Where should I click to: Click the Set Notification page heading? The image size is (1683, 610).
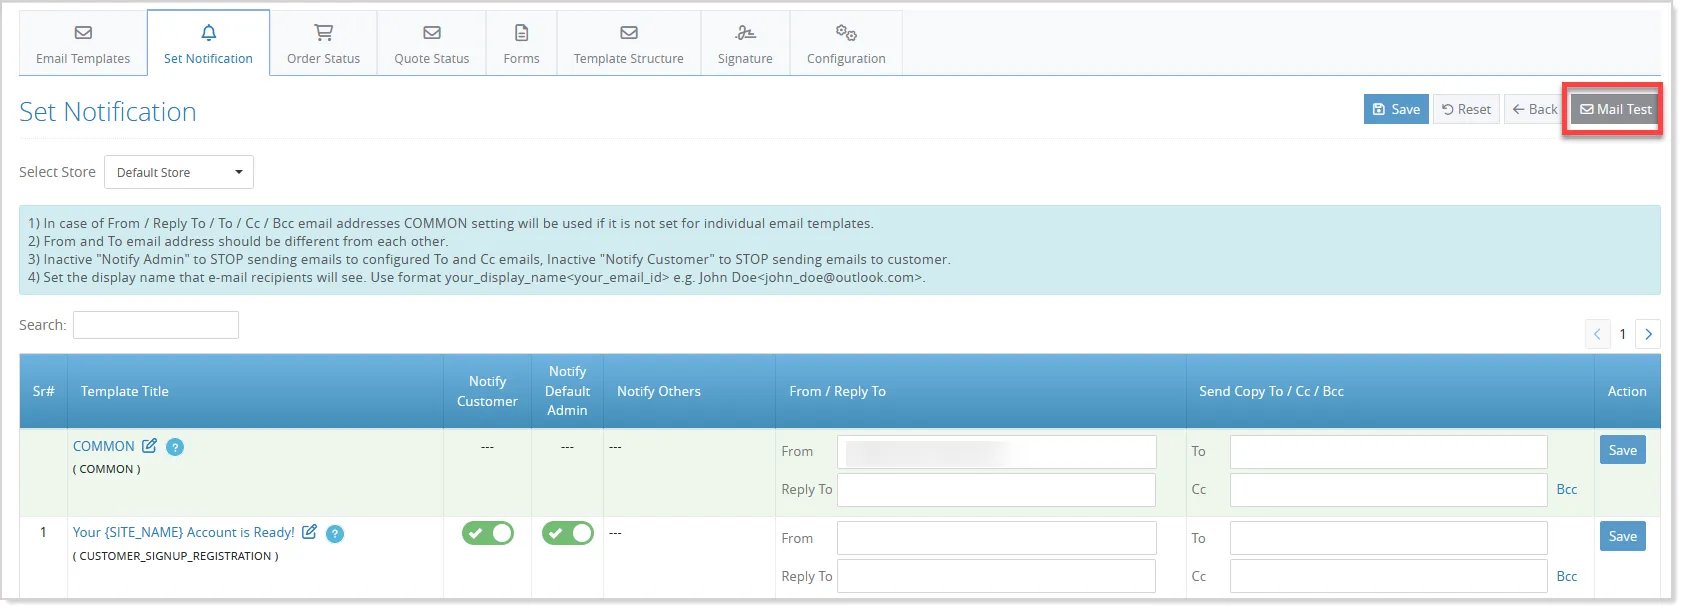pyautogui.click(x=108, y=112)
